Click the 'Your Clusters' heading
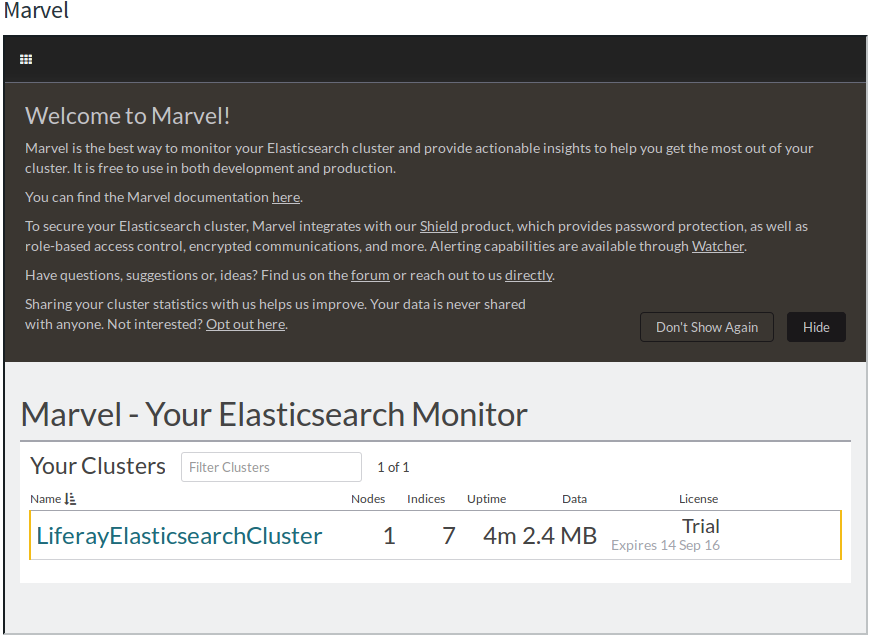The height and width of the screenshot is (637, 869). 98,466
